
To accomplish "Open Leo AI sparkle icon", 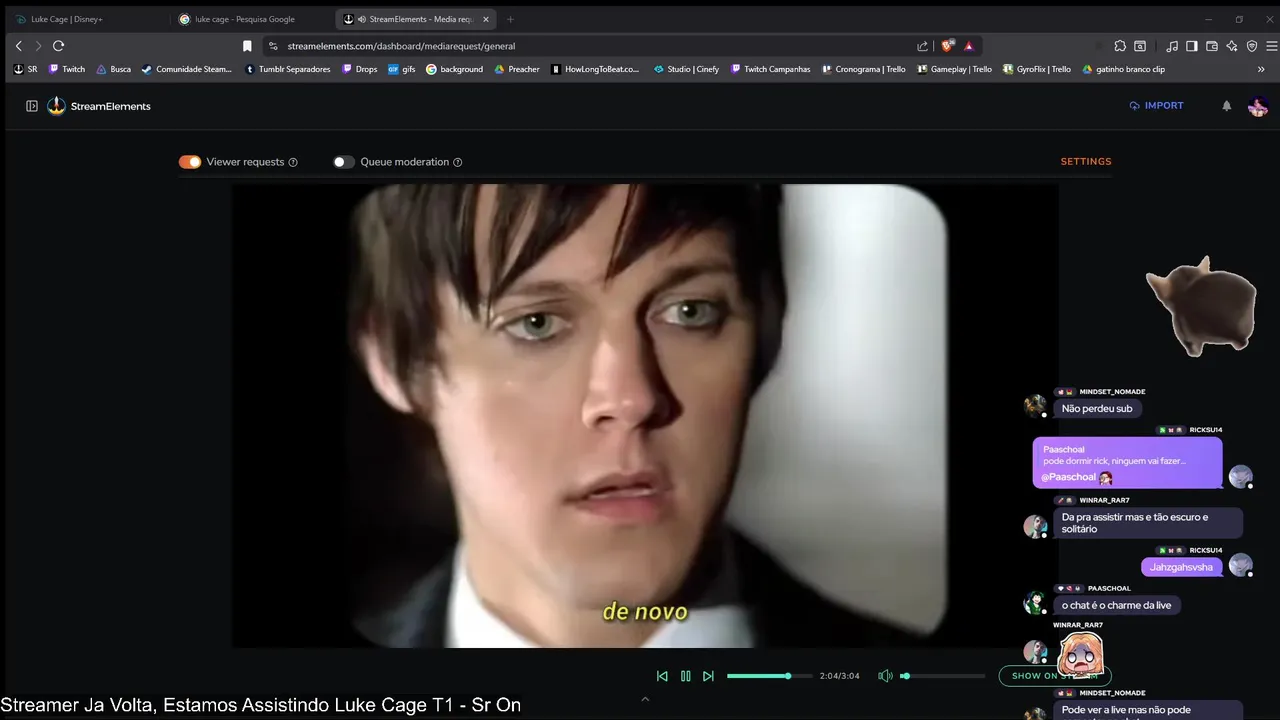I will point(1232,46).
